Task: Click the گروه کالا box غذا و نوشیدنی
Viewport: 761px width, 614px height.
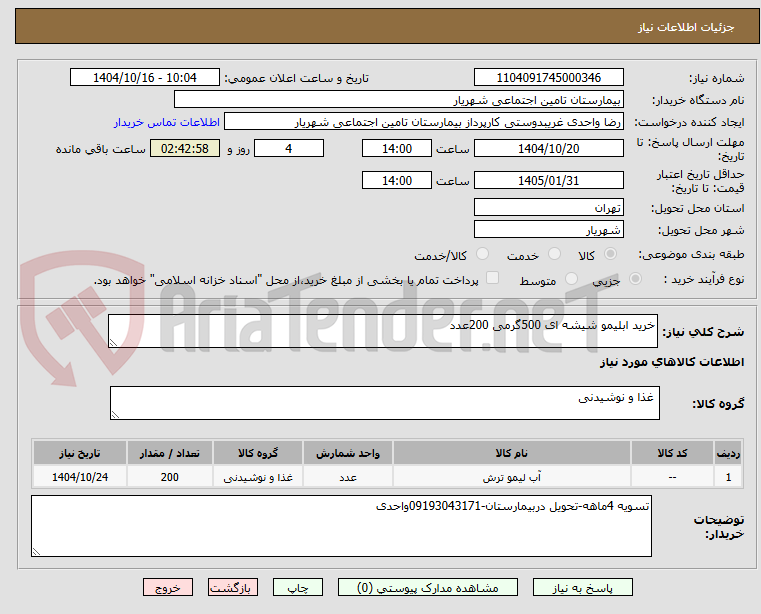Action: [385, 403]
